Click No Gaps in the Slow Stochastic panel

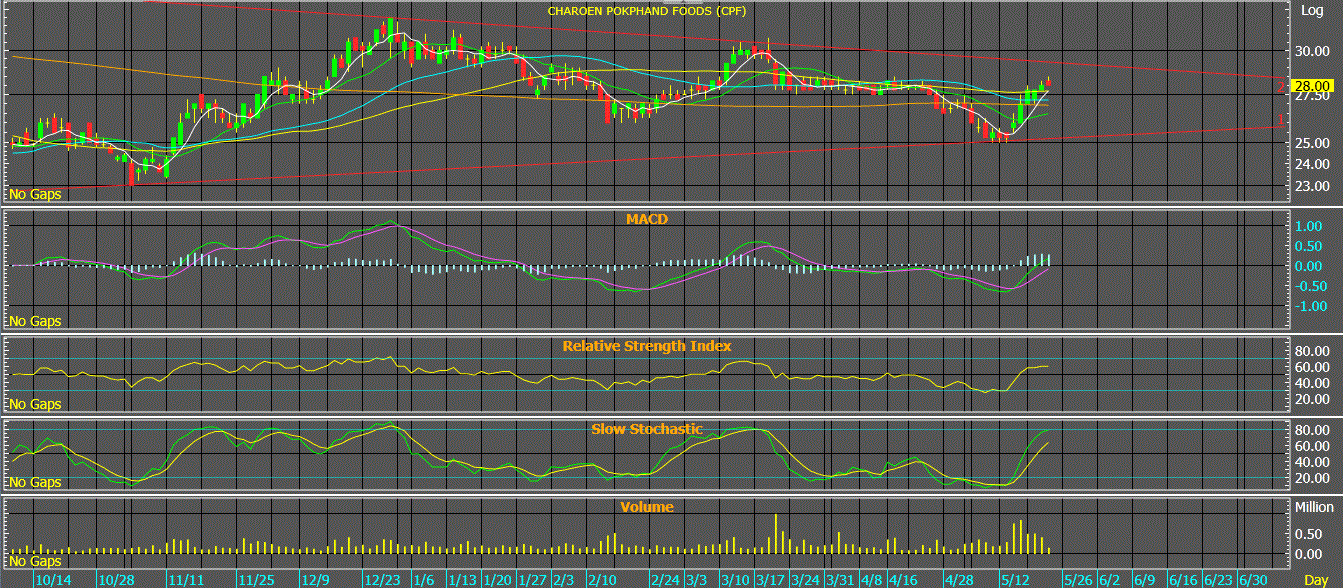click(35, 482)
